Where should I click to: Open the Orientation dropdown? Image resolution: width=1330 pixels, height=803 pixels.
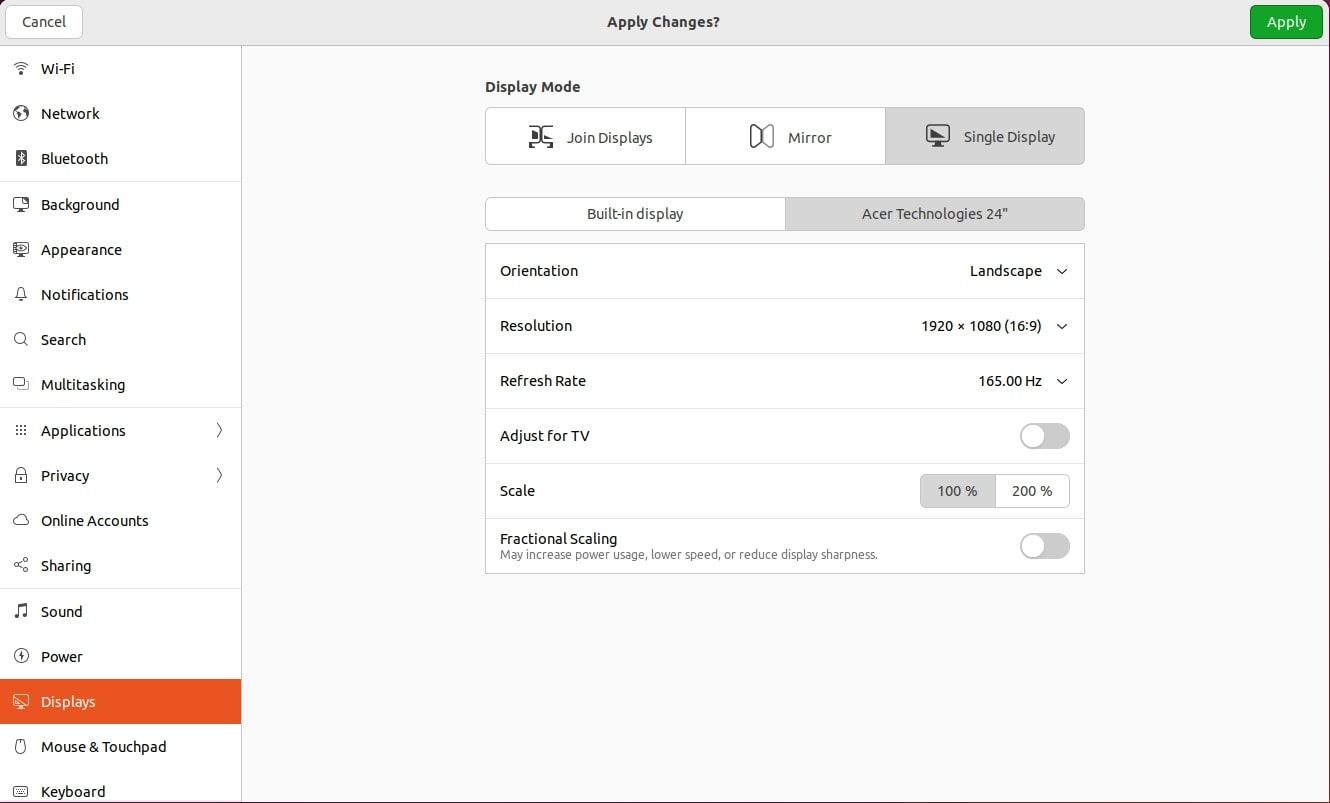click(x=1018, y=271)
